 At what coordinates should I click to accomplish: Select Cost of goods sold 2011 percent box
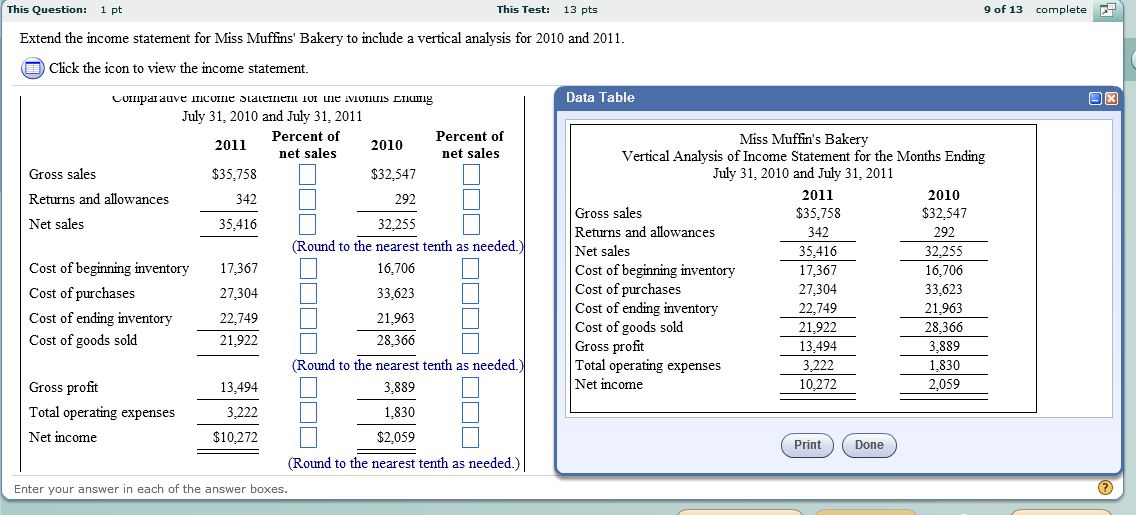click(308, 343)
